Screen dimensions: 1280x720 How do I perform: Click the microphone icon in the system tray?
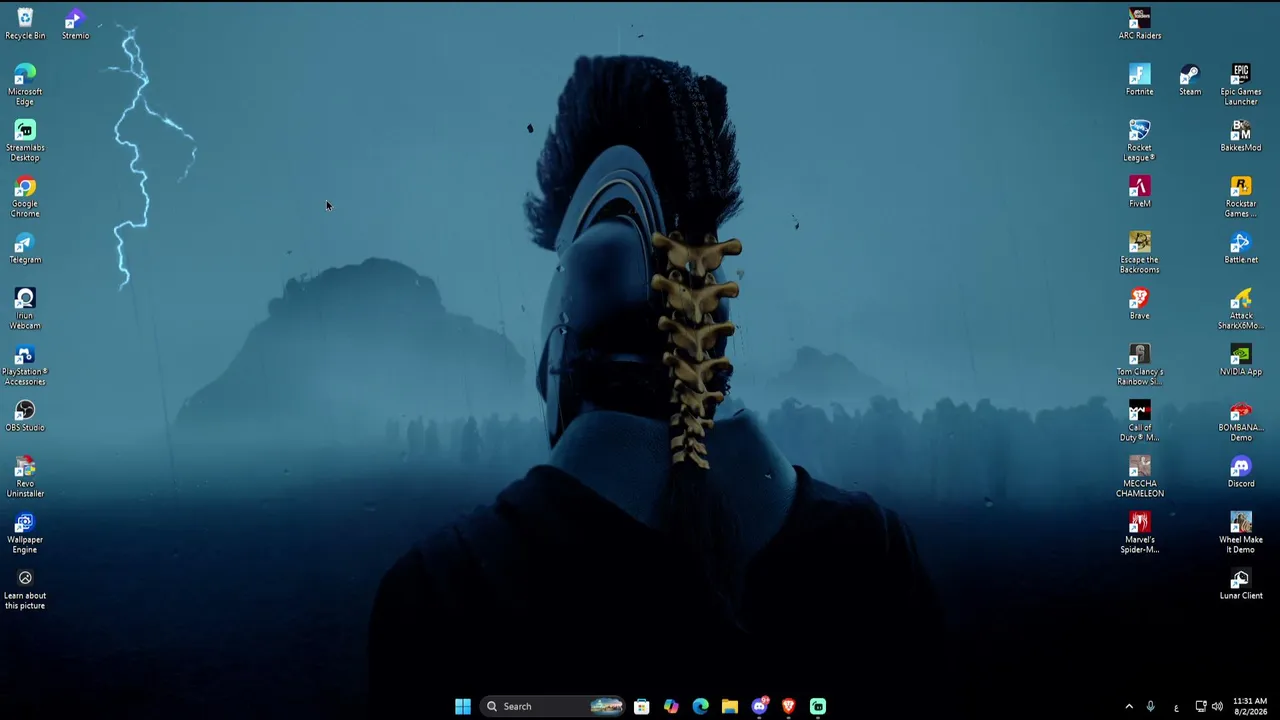(1150, 706)
